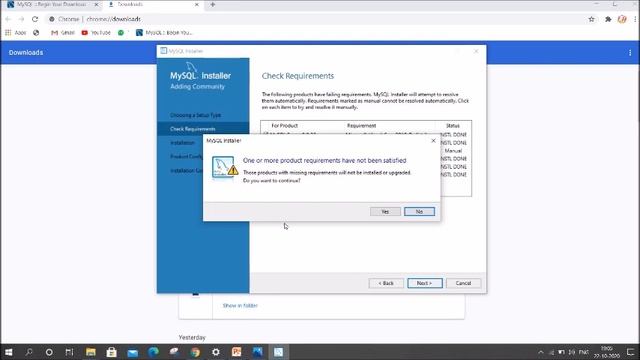Open the Chrome profile avatar
Image resolution: width=640 pixels, height=360 pixels.
pos(622,19)
